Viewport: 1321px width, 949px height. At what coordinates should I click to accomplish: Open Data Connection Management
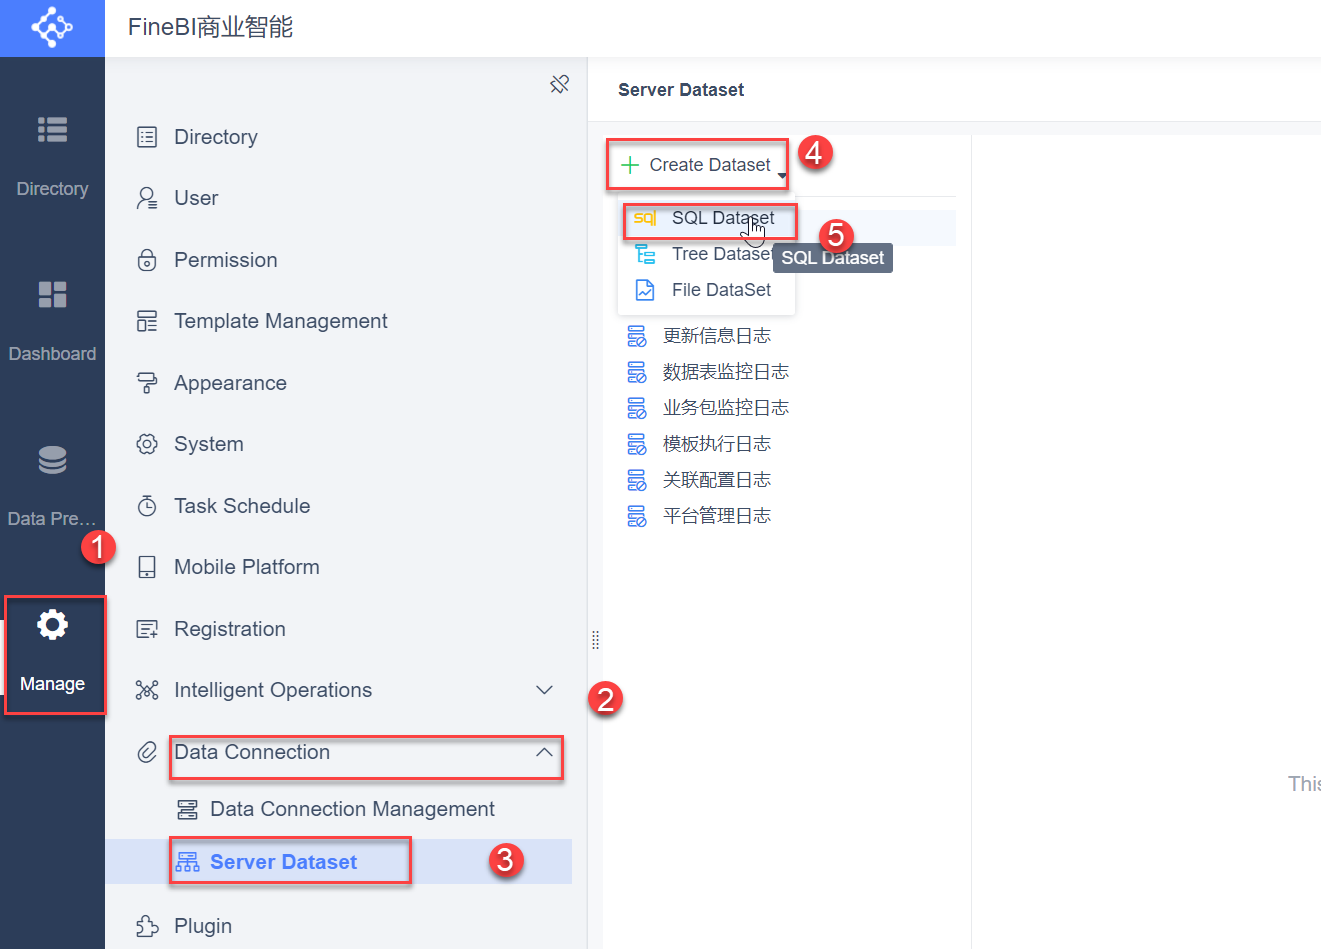[x=352, y=809]
